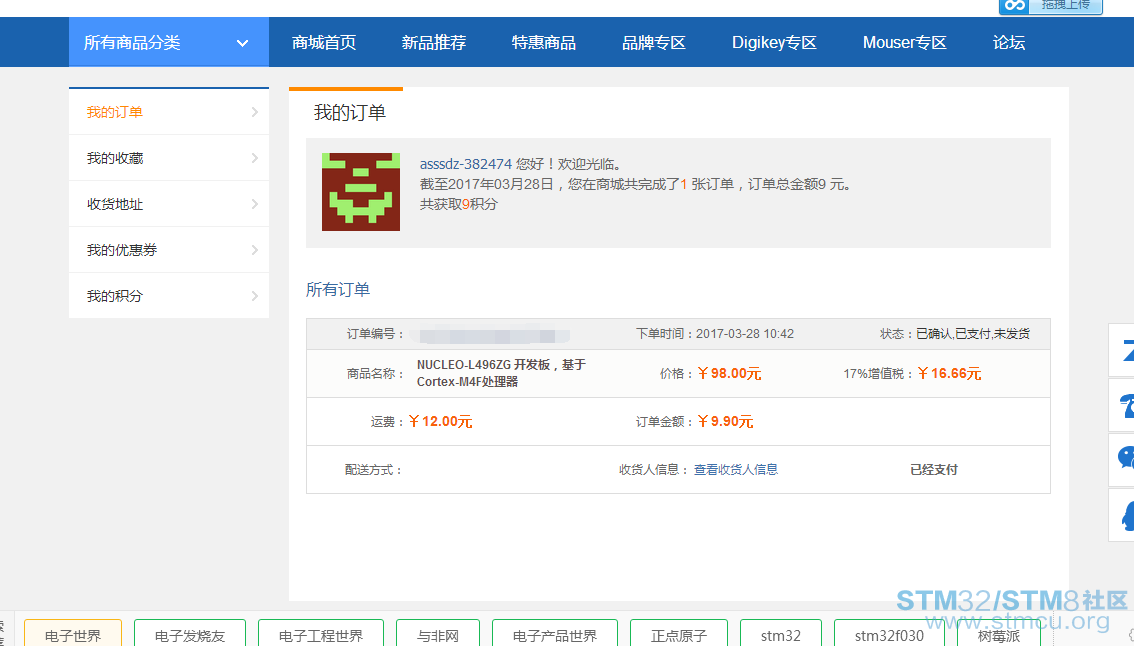Viewport: 1134px width, 646px height.
Task: Expand the 所有商品分类 category dropdown
Action: [169, 43]
